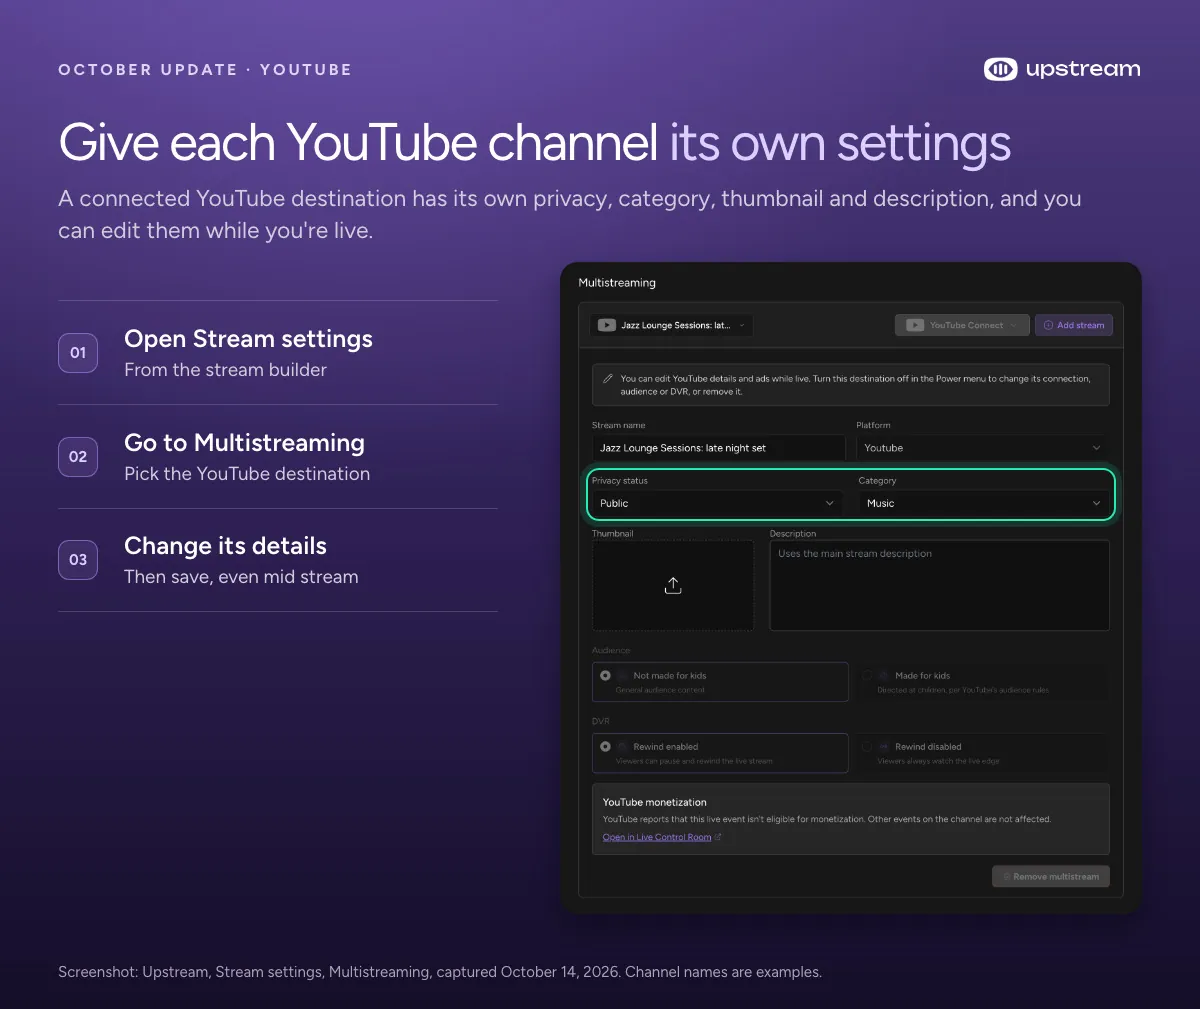Click the screenshot caption at the bottom
The height and width of the screenshot is (1009, 1200).
(440, 972)
